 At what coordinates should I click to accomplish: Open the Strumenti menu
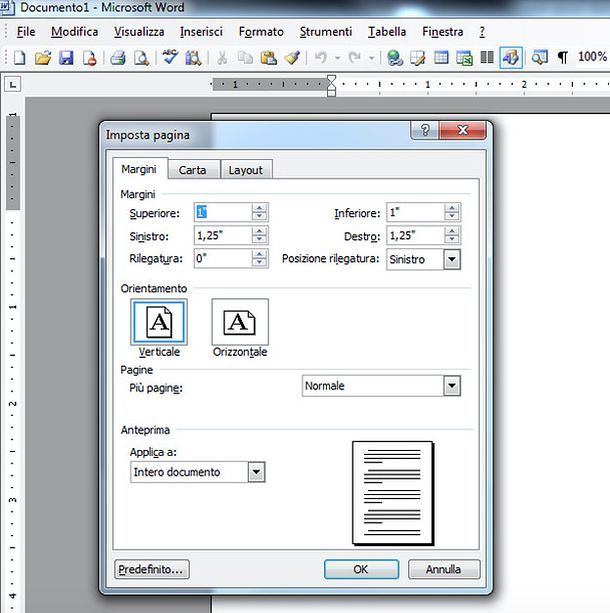click(325, 32)
